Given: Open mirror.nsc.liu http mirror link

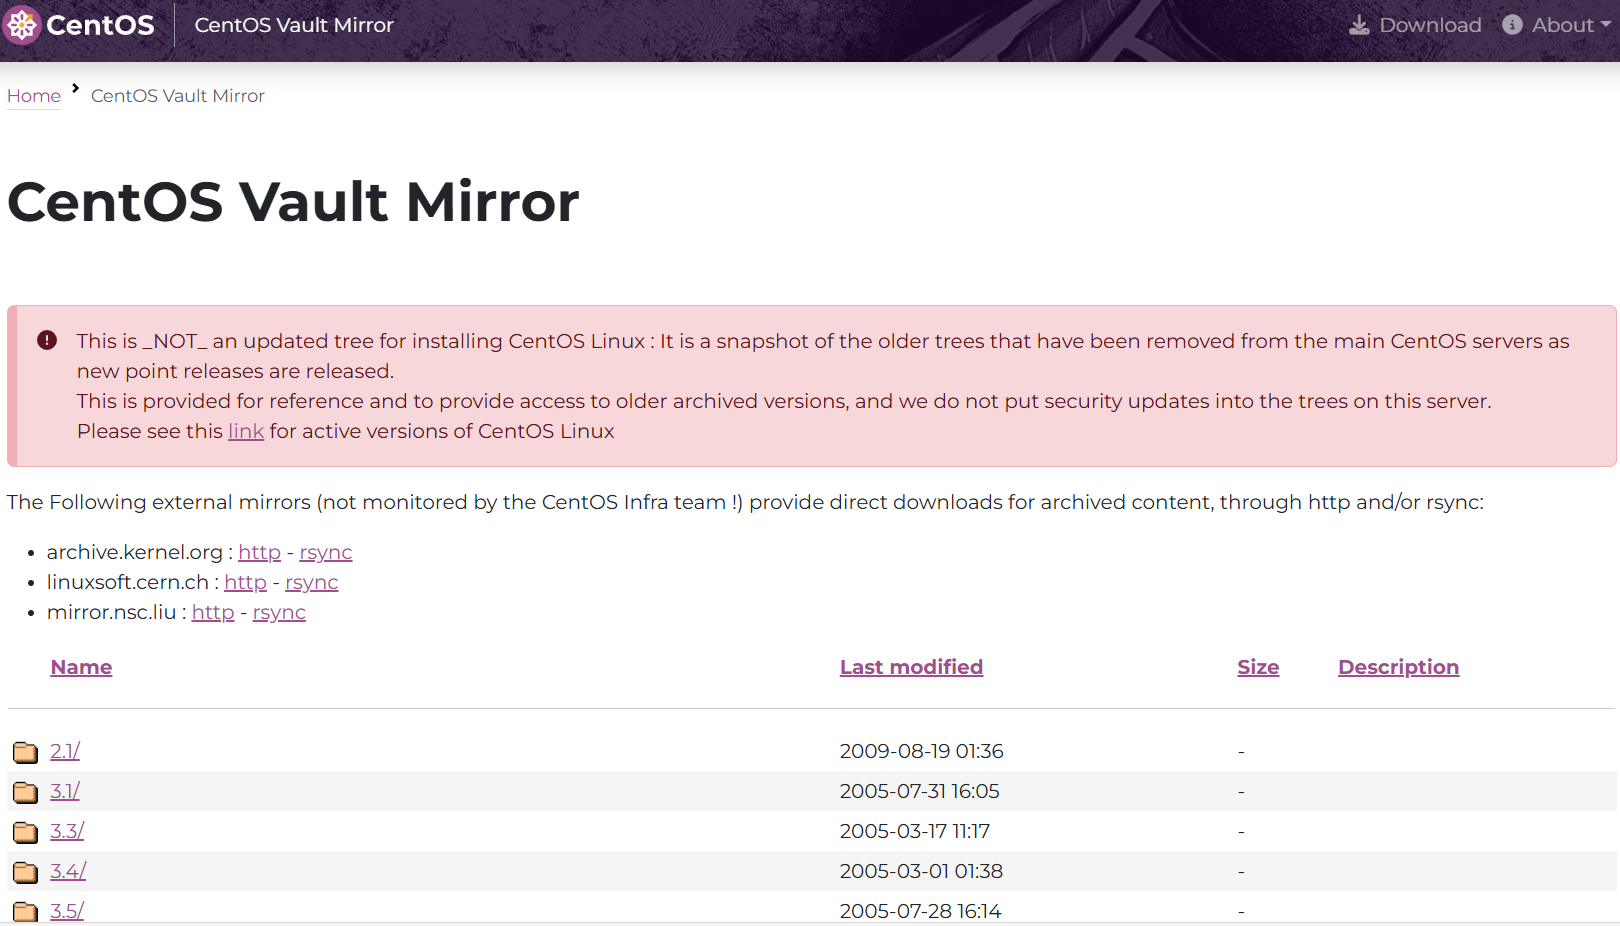Looking at the screenshot, I should [213, 612].
